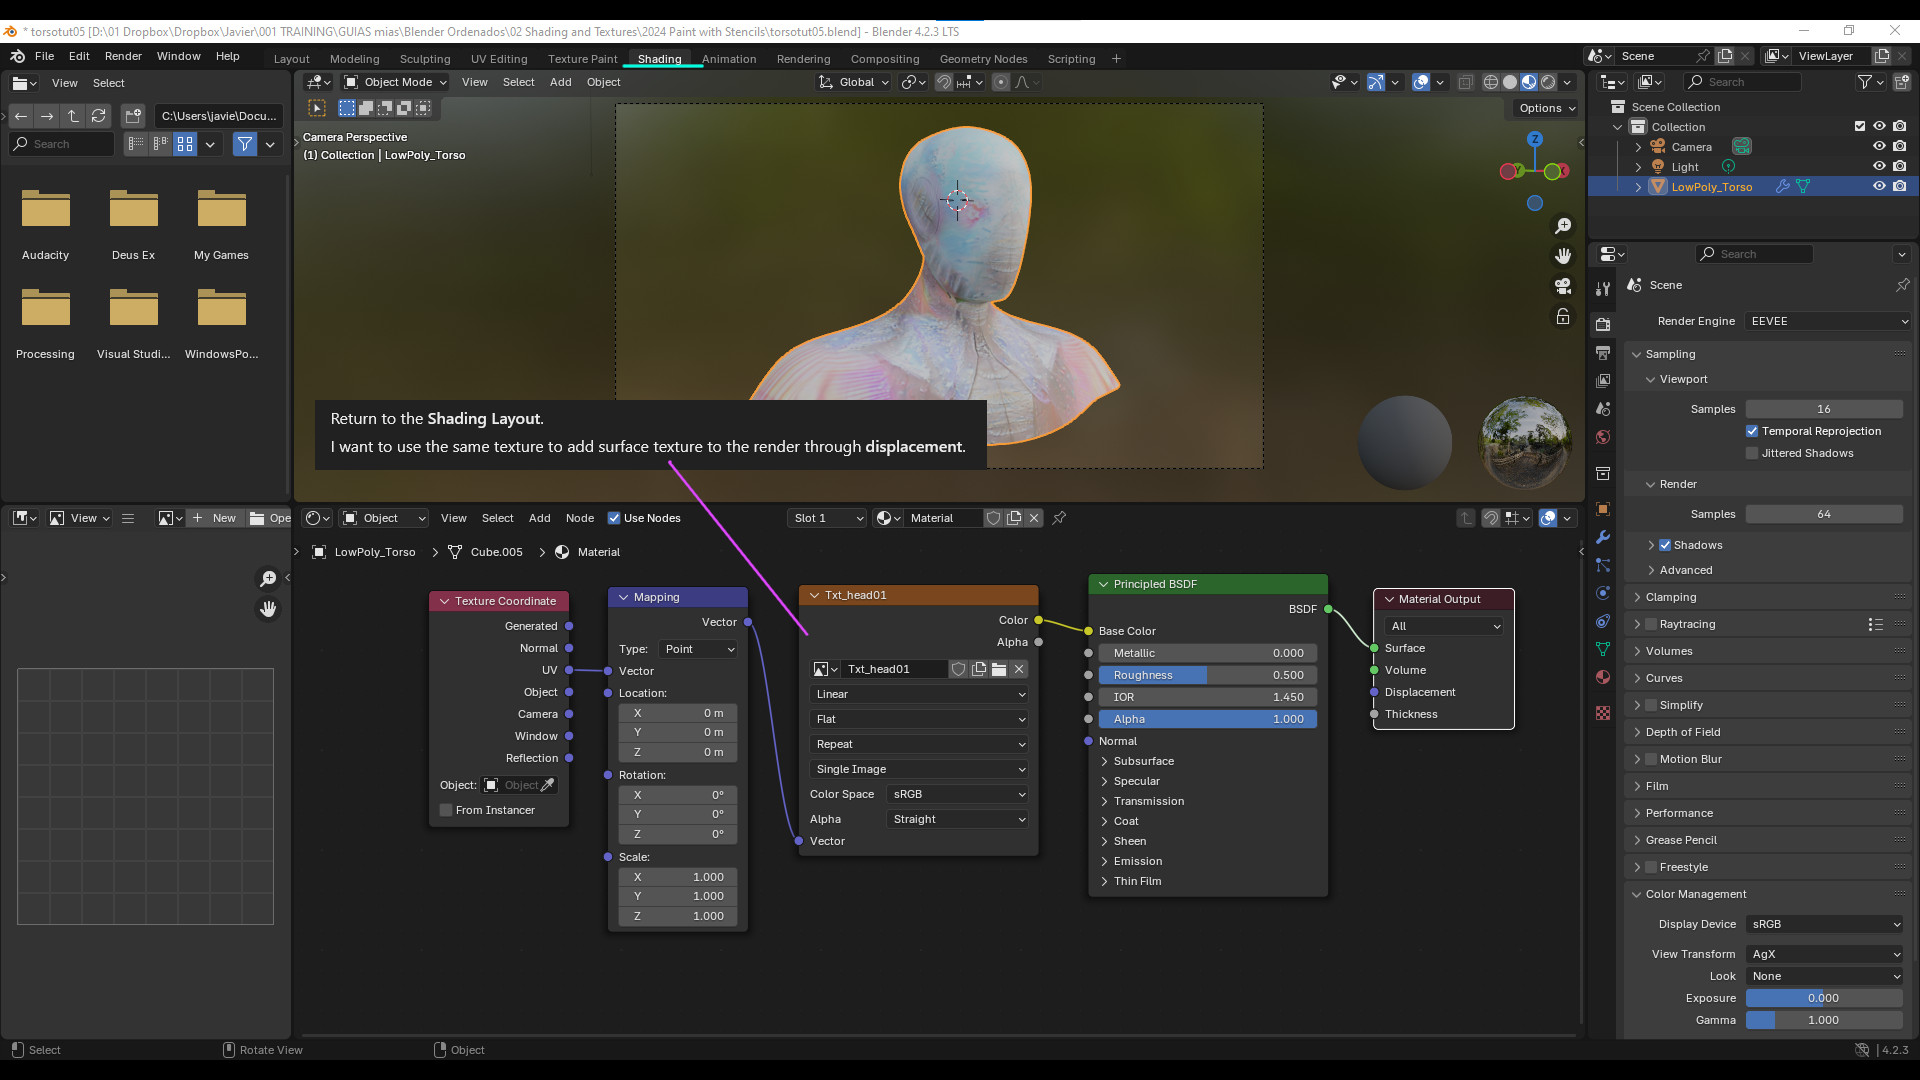Uncheck the Shadows checkbox
The height and width of the screenshot is (1080, 1920).
click(1665, 545)
